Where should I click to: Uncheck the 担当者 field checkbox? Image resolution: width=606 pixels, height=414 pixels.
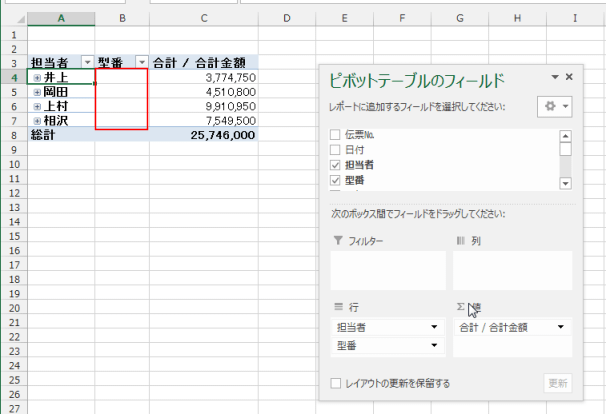[336, 164]
